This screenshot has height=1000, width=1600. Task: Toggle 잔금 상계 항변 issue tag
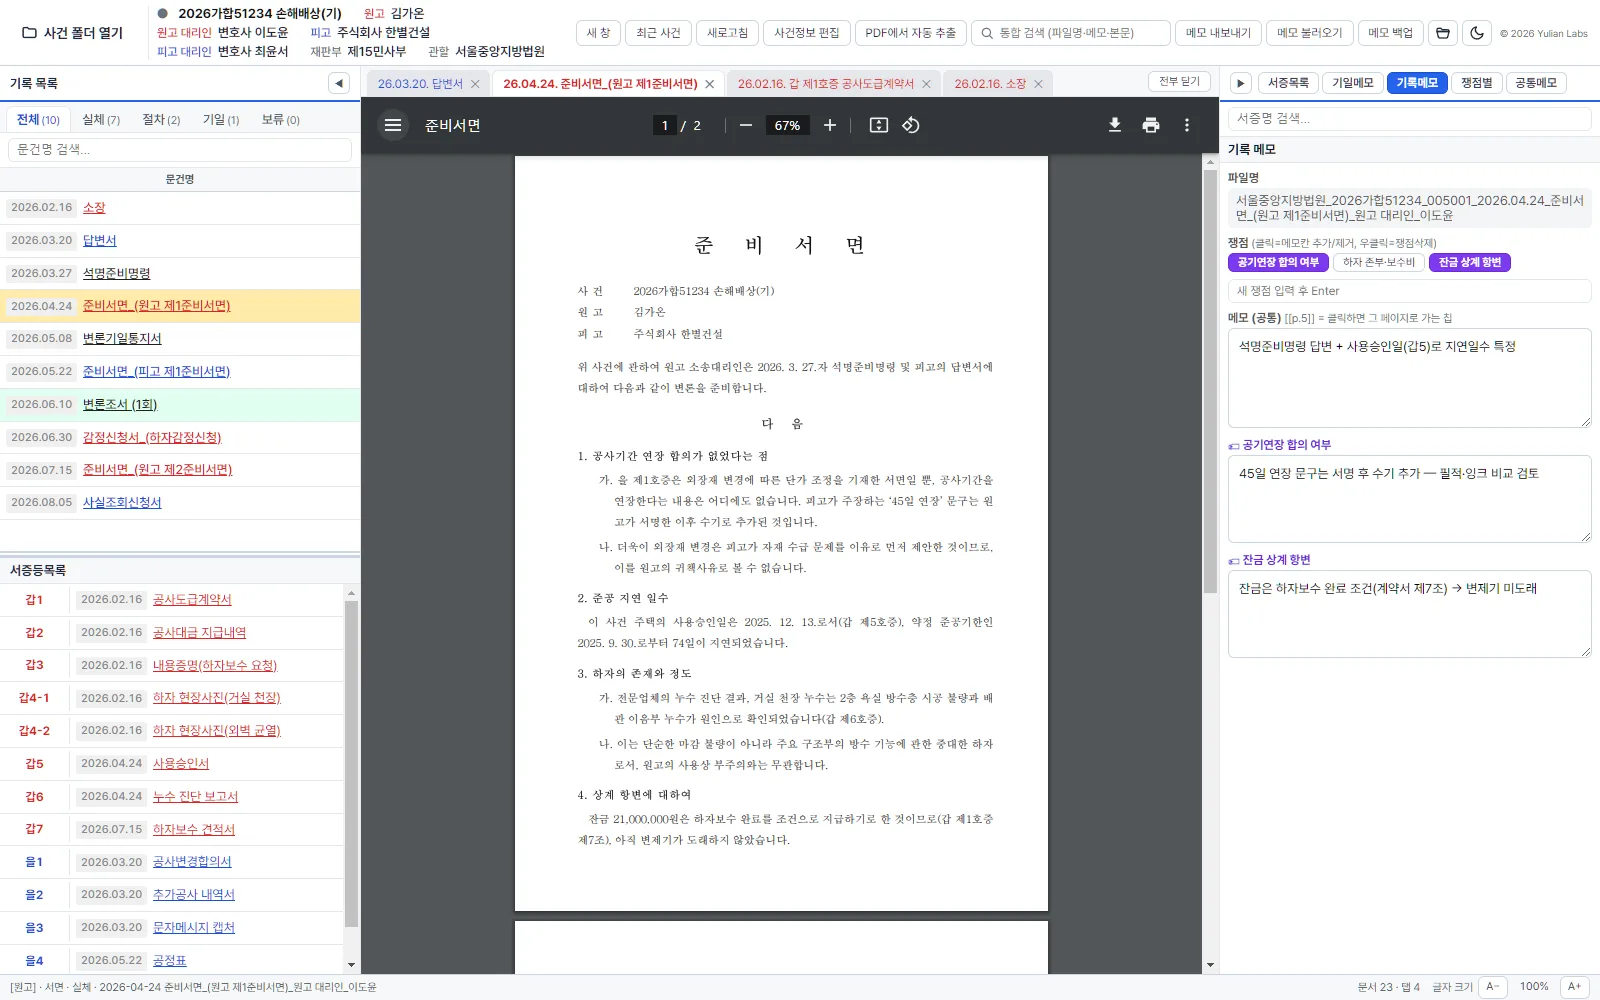1470,262
